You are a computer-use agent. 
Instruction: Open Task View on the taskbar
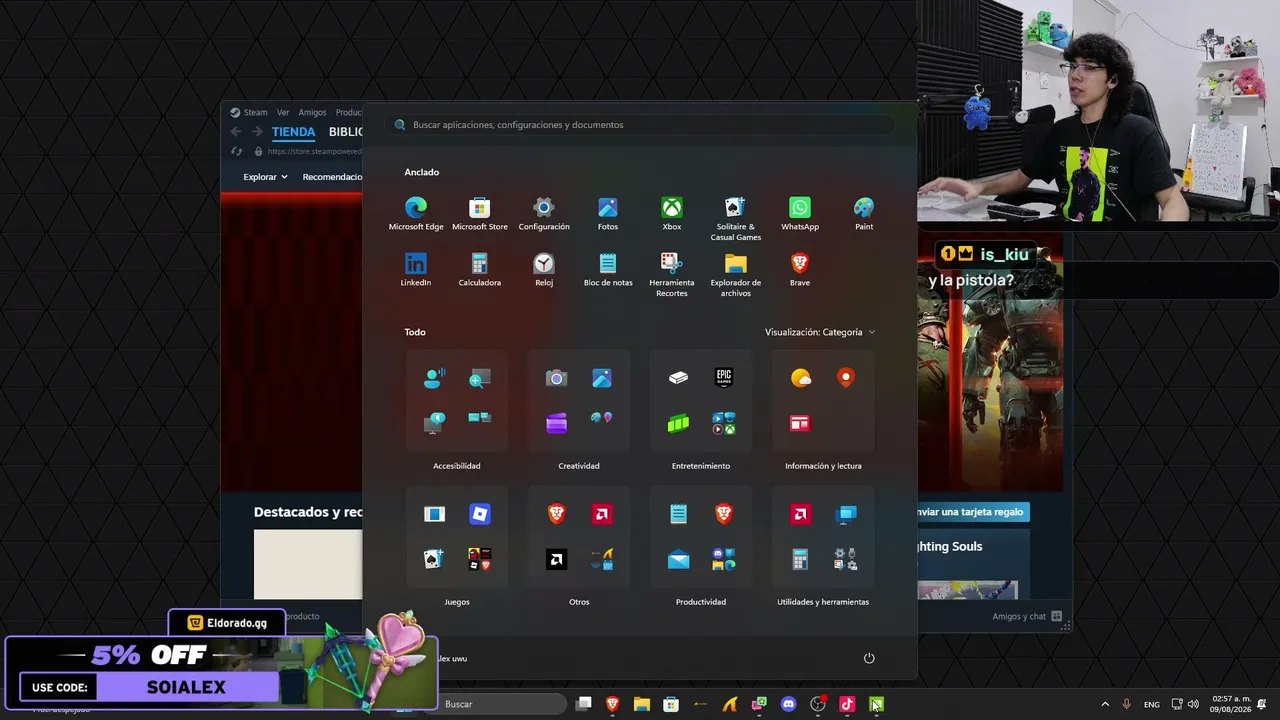584,704
